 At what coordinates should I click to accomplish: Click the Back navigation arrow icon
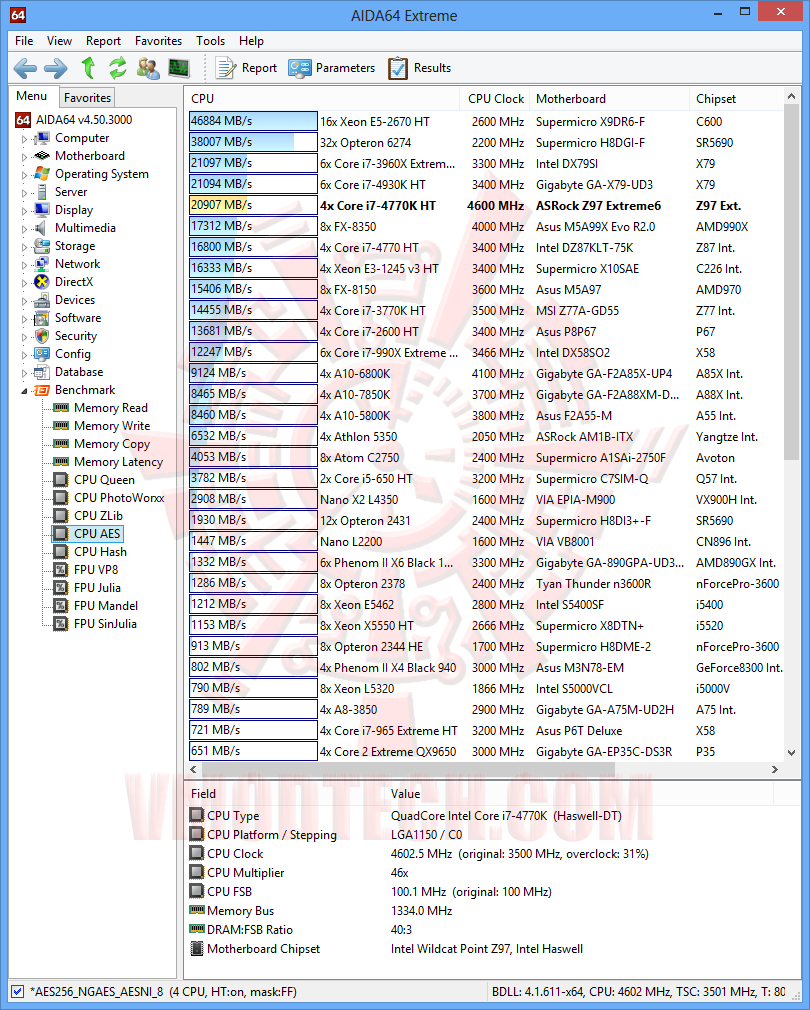(25, 68)
